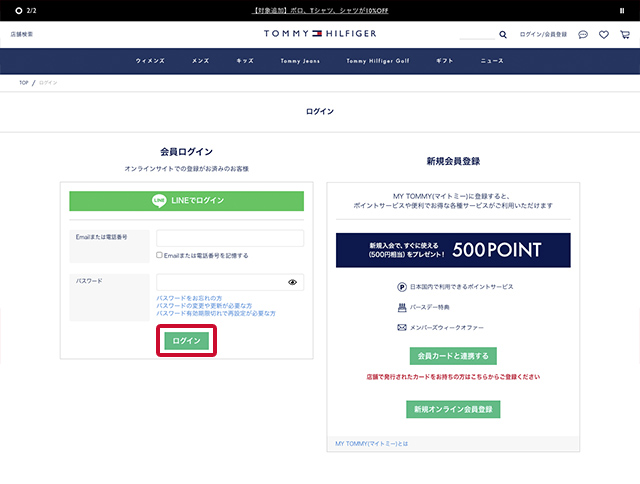640x484 pixels.
Task: Click 会員カードと連携する button
Action: click(x=453, y=356)
